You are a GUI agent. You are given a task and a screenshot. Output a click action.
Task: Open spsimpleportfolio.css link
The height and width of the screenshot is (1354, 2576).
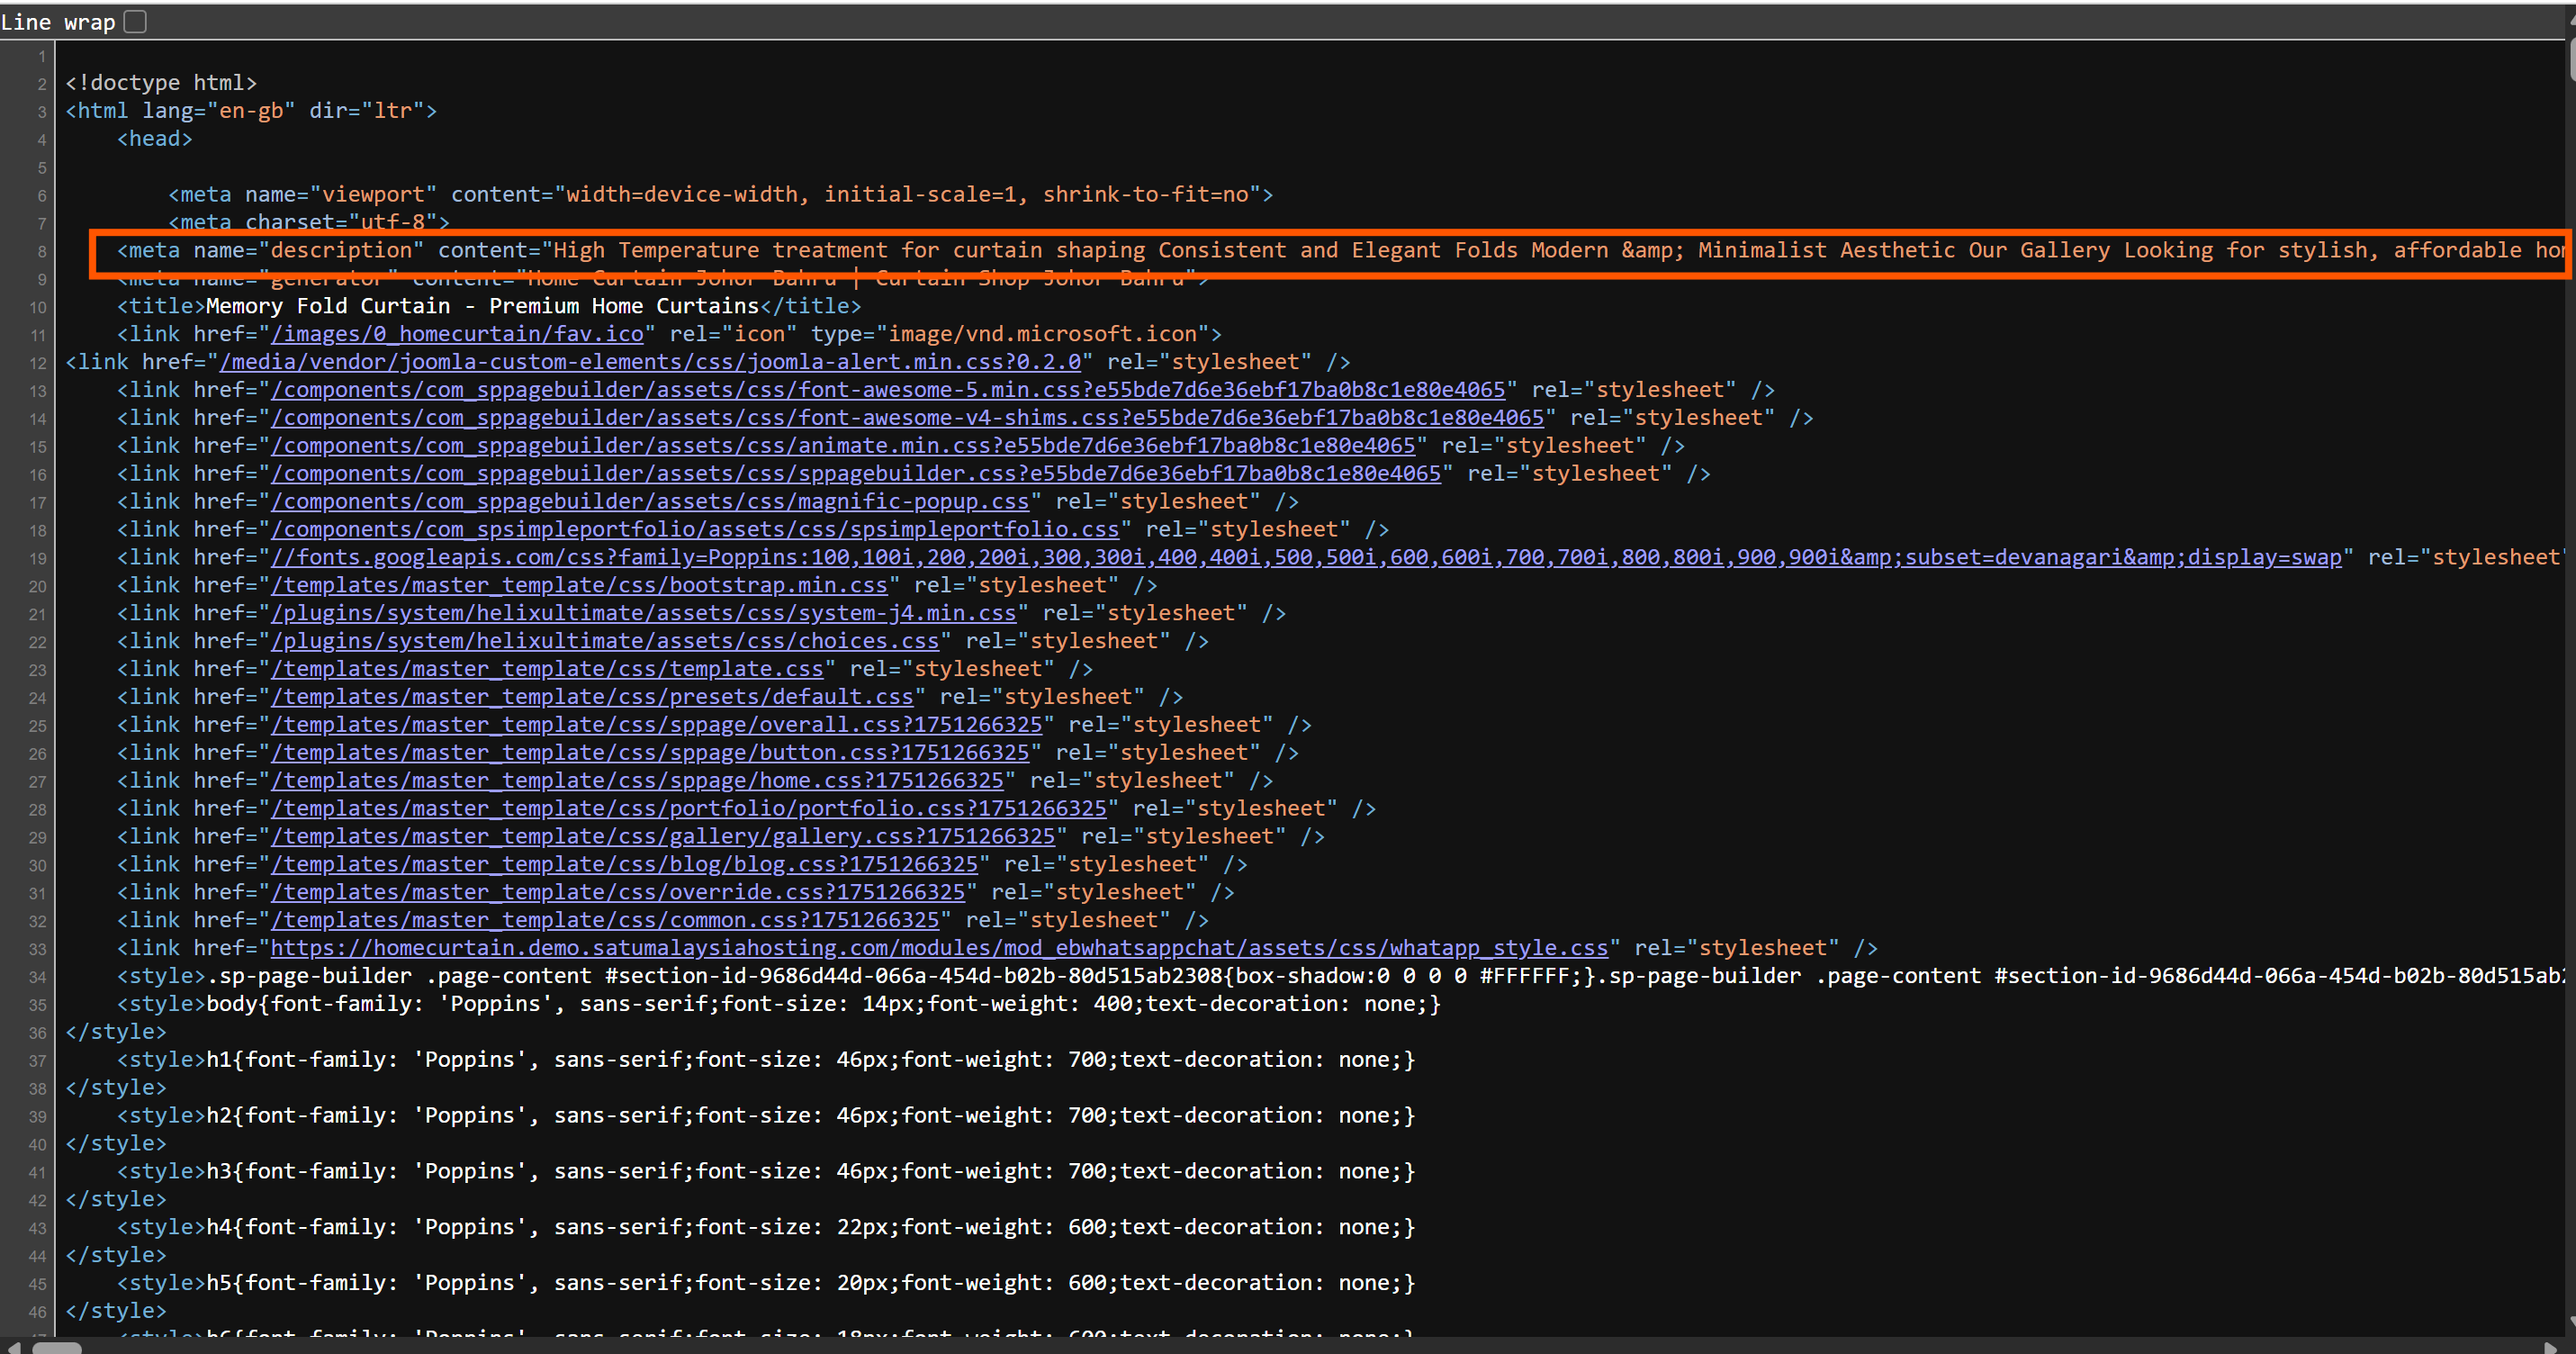695,530
